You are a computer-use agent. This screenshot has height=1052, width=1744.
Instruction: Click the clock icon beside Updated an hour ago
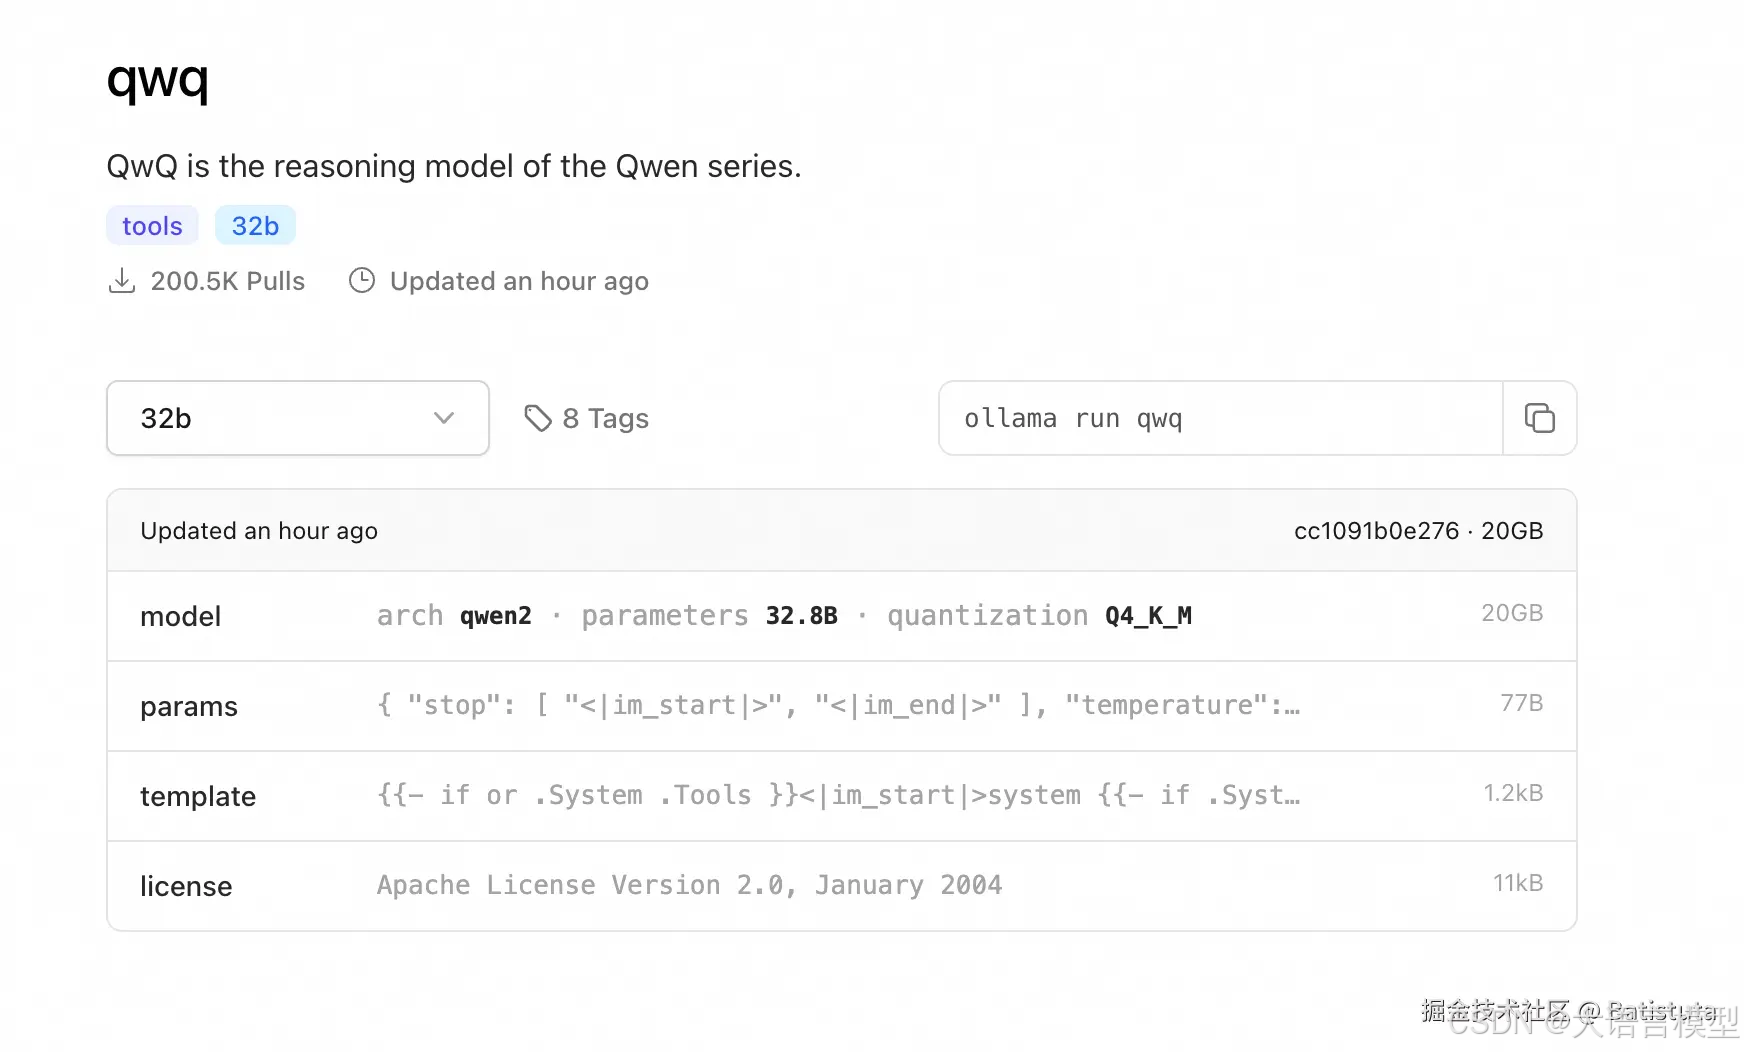[x=362, y=281]
